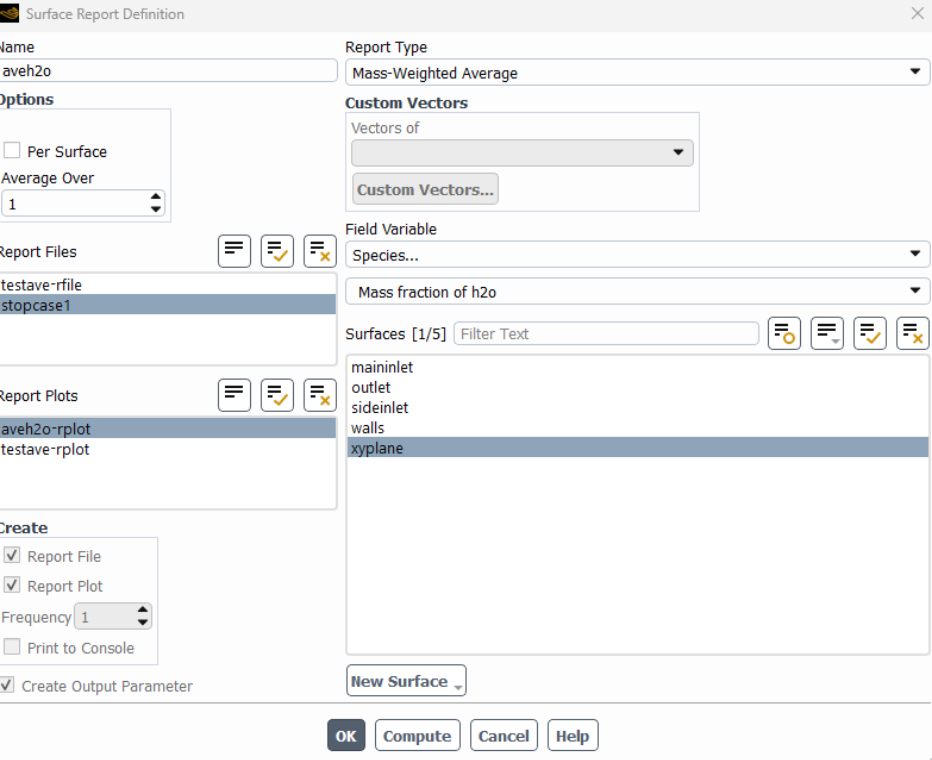
Task: Deselect all surfaces with X icon
Action: point(913,334)
